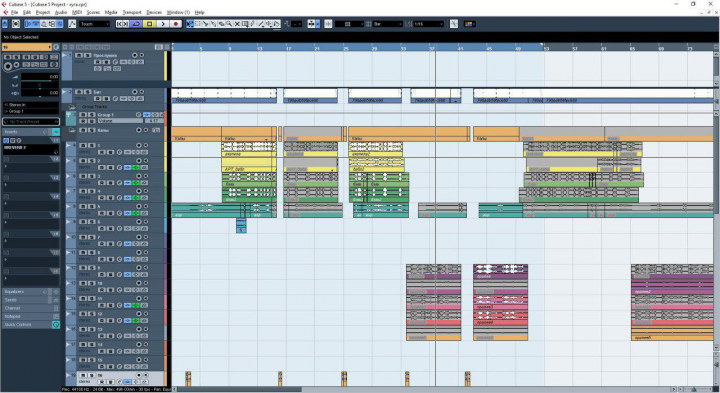Open the Touch automation mode dropdown

[x=94, y=24]
